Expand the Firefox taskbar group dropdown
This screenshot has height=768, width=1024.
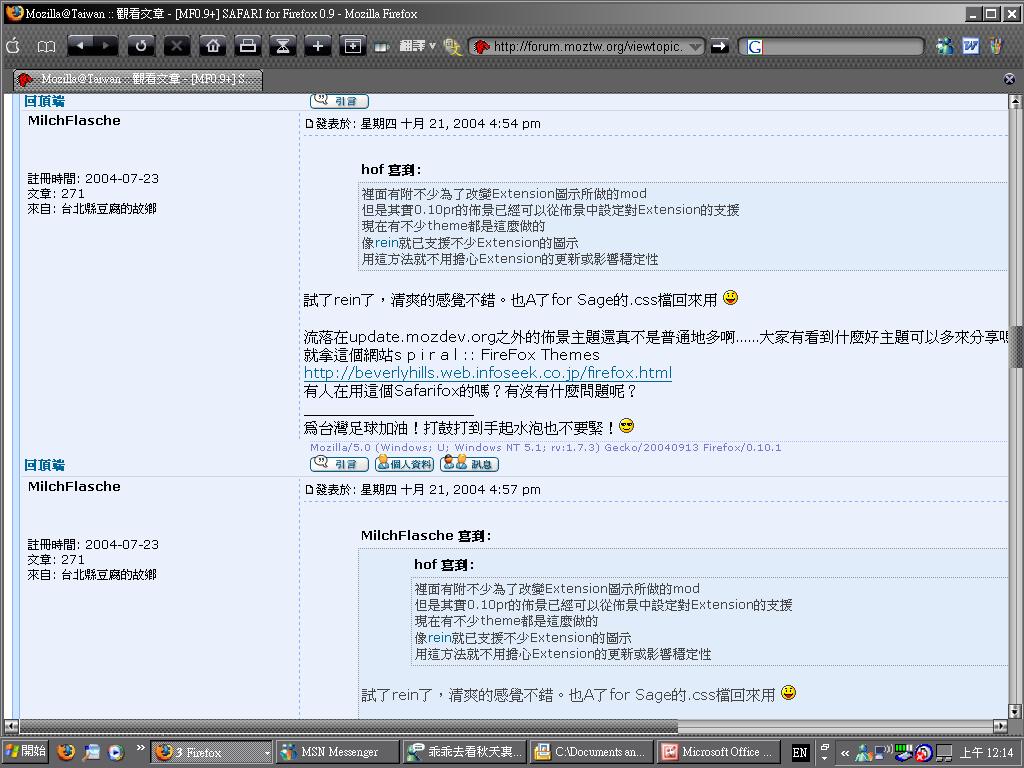(267, 752)
